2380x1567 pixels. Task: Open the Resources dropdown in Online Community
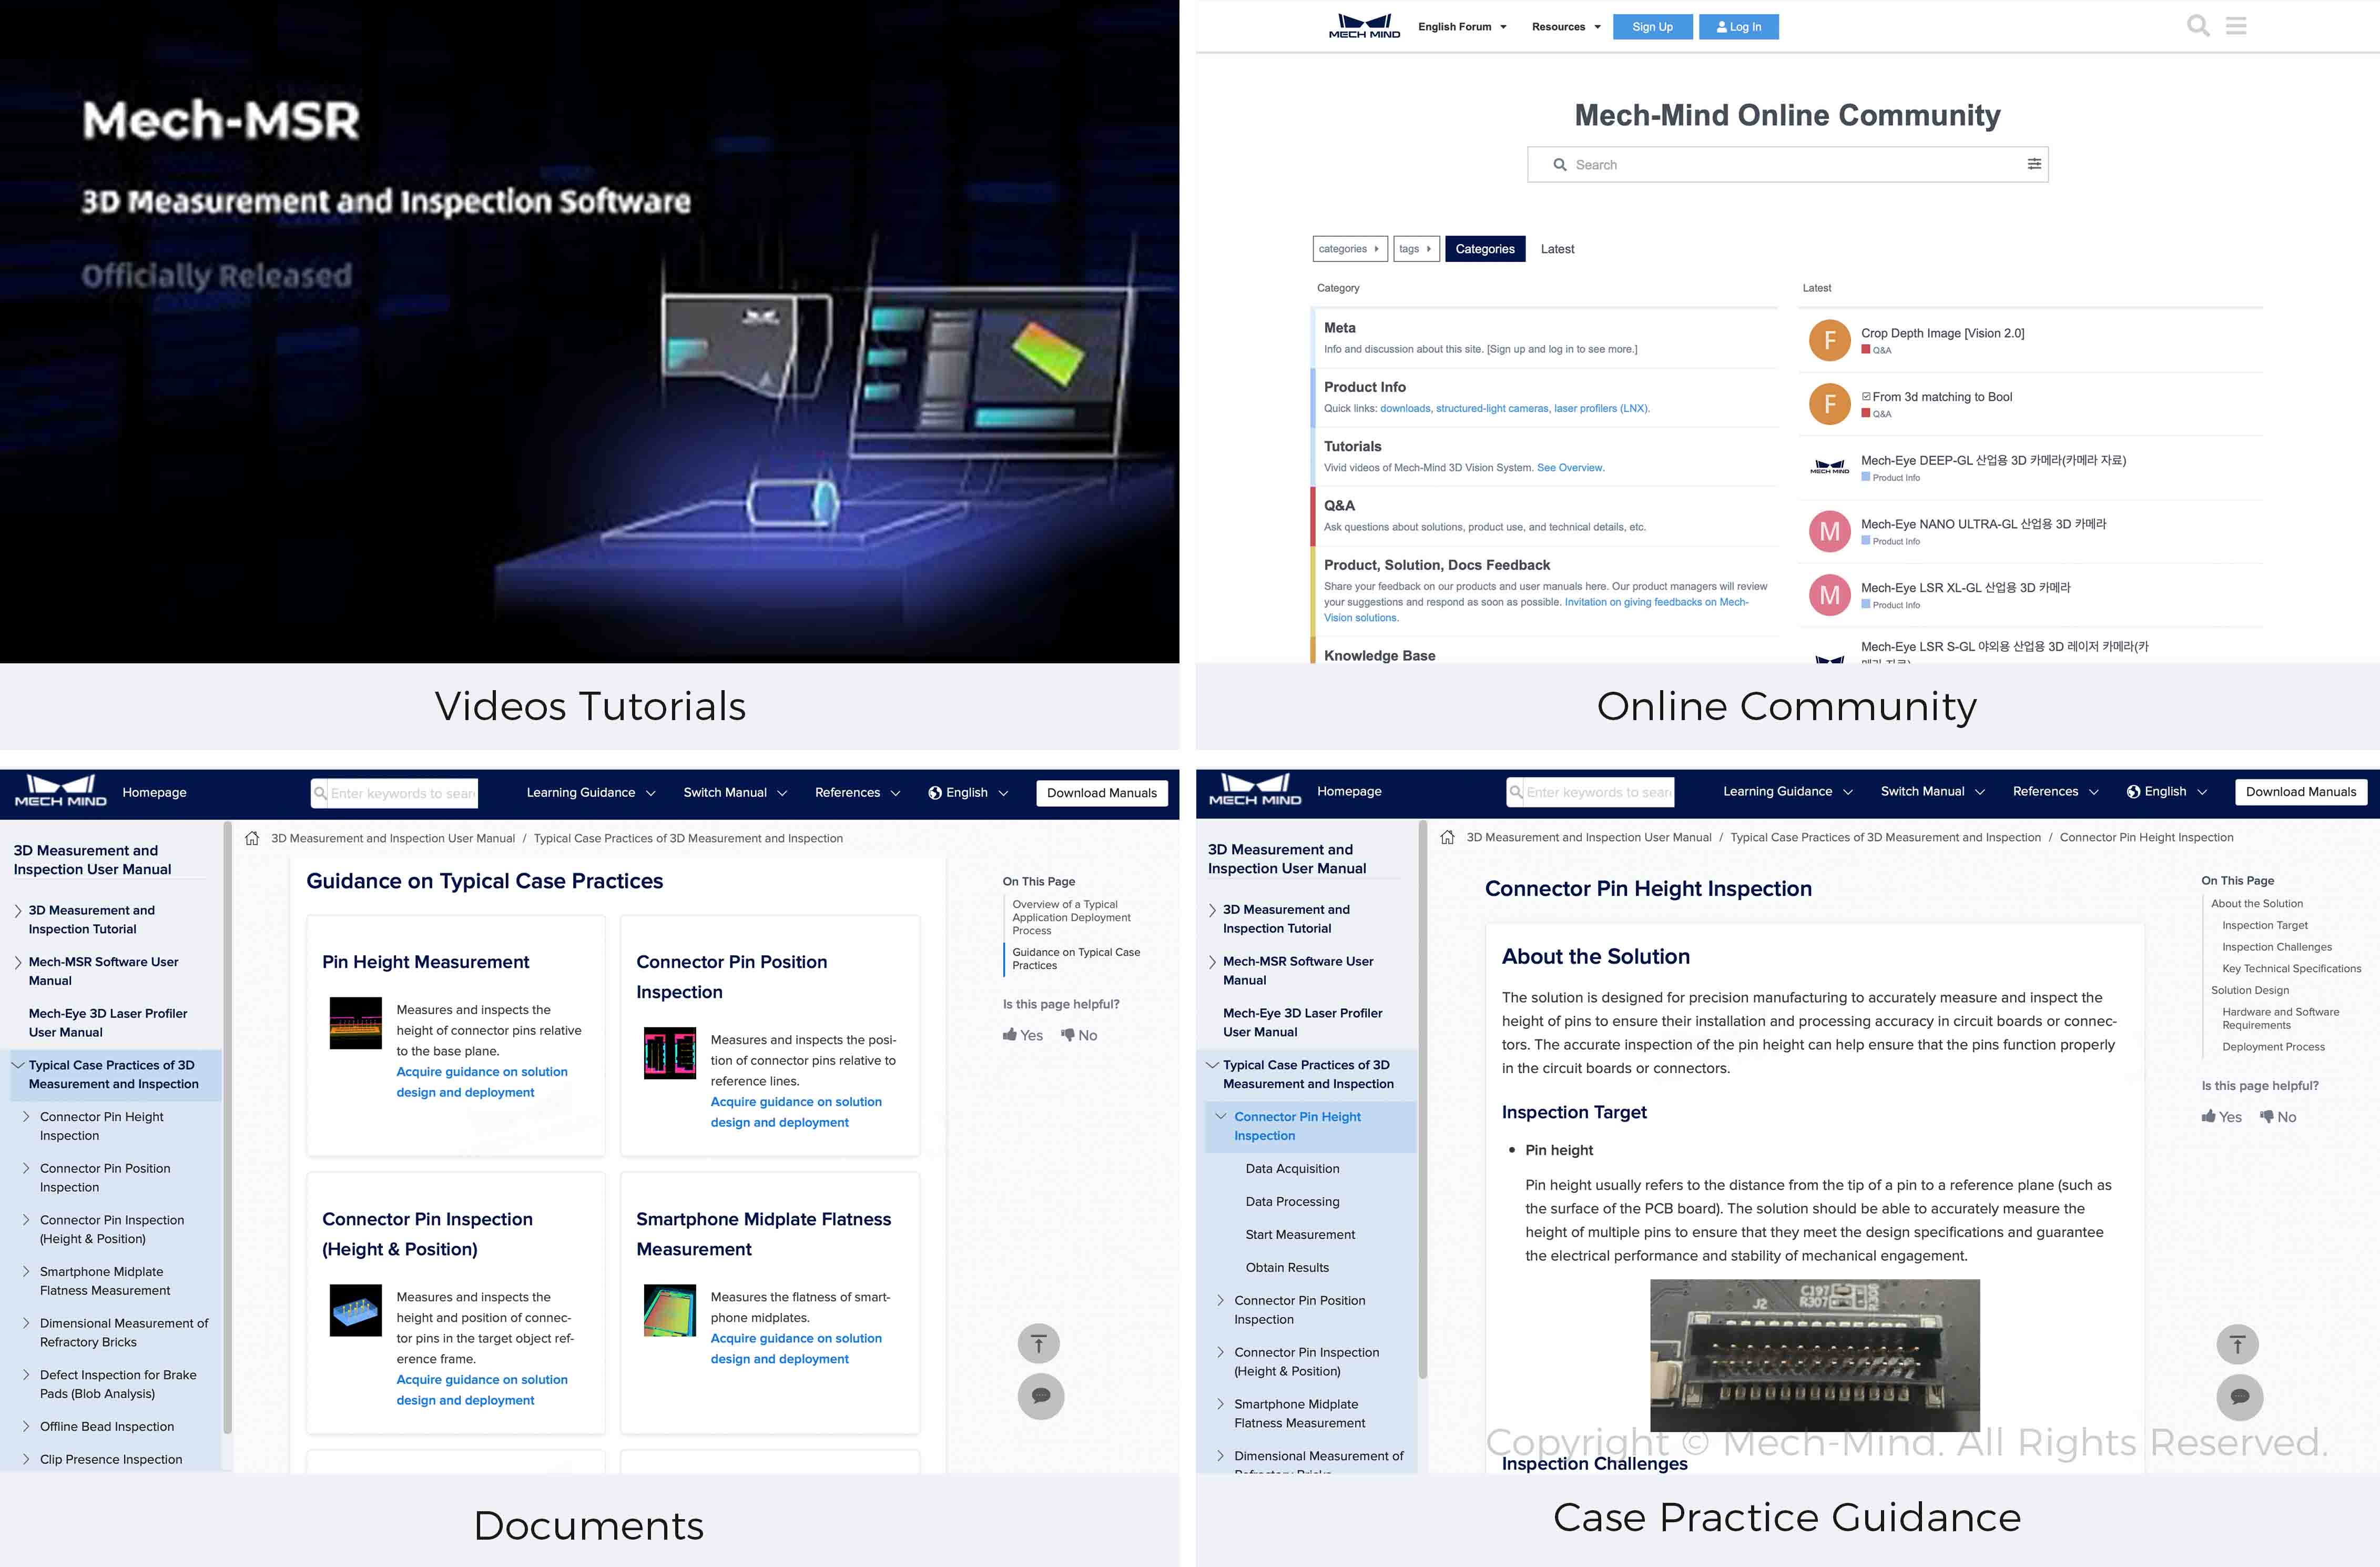point(1566,27)
